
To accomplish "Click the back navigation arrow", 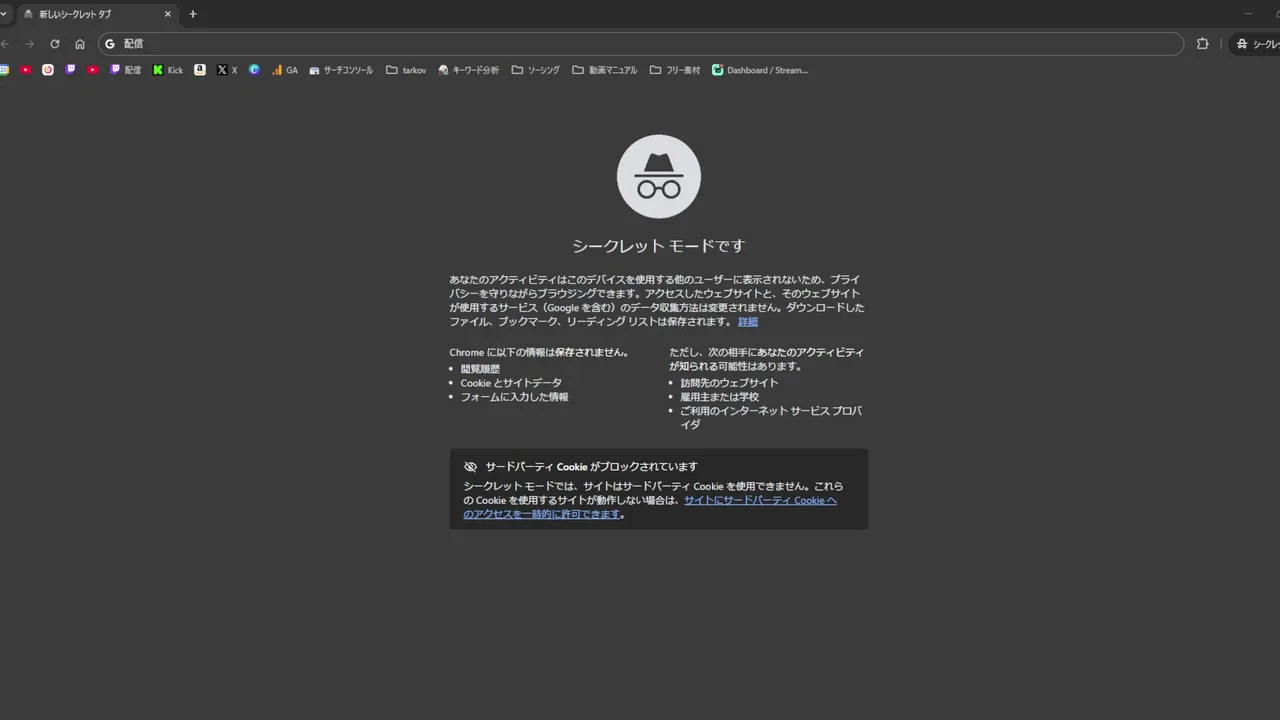I will pyautogui.click(x=5, y=44).
